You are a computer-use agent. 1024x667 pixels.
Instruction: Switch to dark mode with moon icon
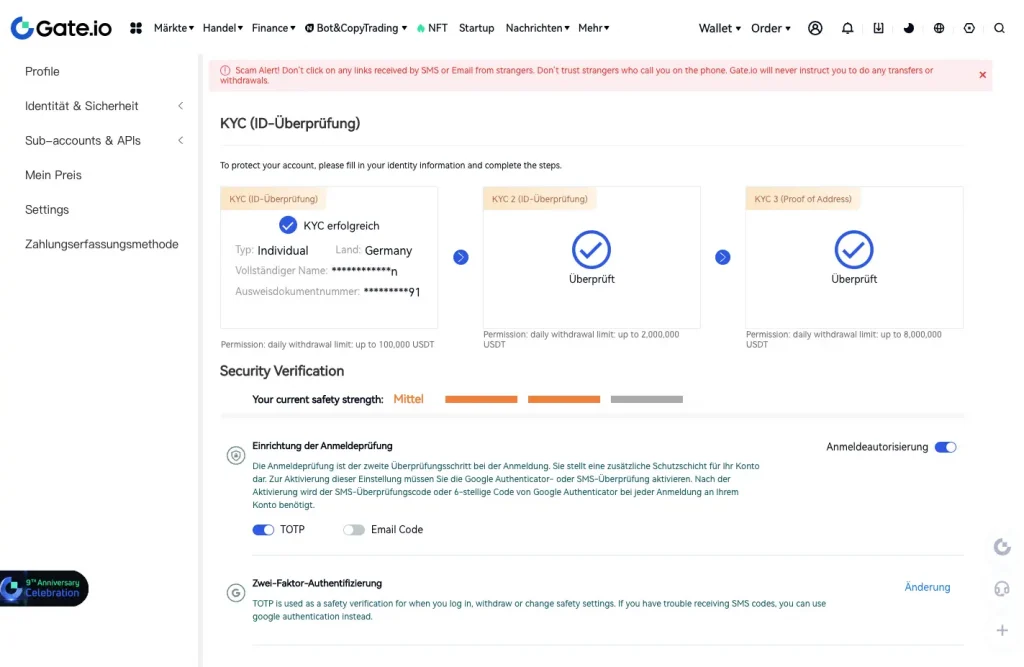pyautogui.click(x=908, y=28)
